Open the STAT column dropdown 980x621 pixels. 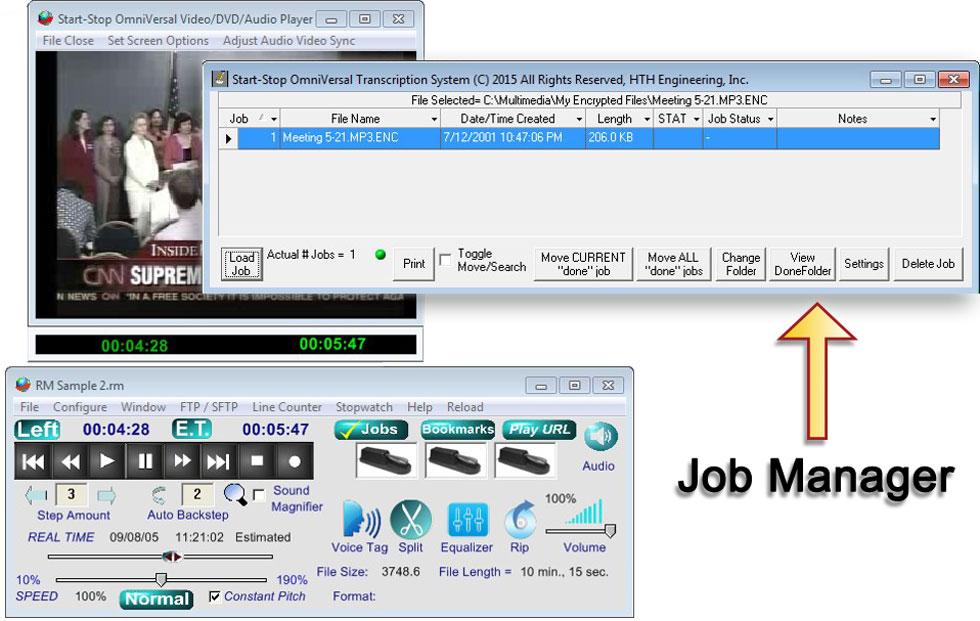[x=696, y=119]
